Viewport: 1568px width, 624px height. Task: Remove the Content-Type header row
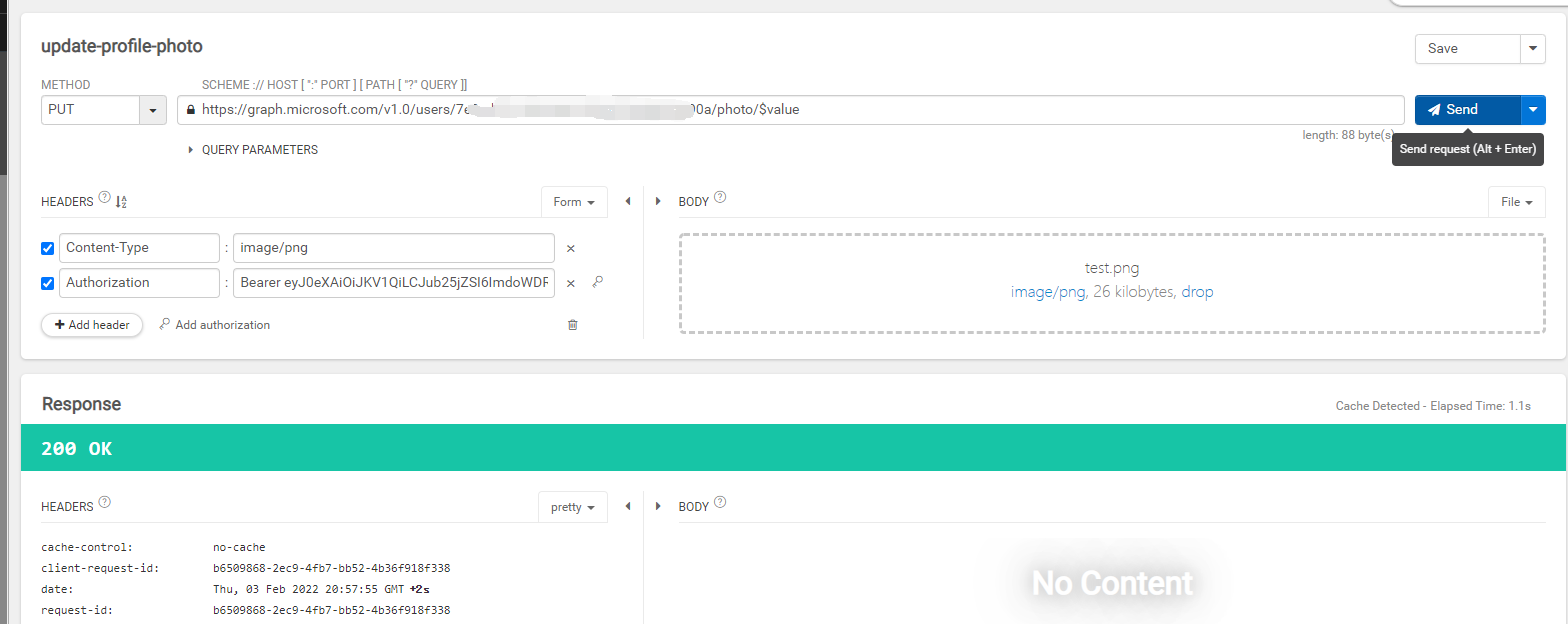(571, 249)
